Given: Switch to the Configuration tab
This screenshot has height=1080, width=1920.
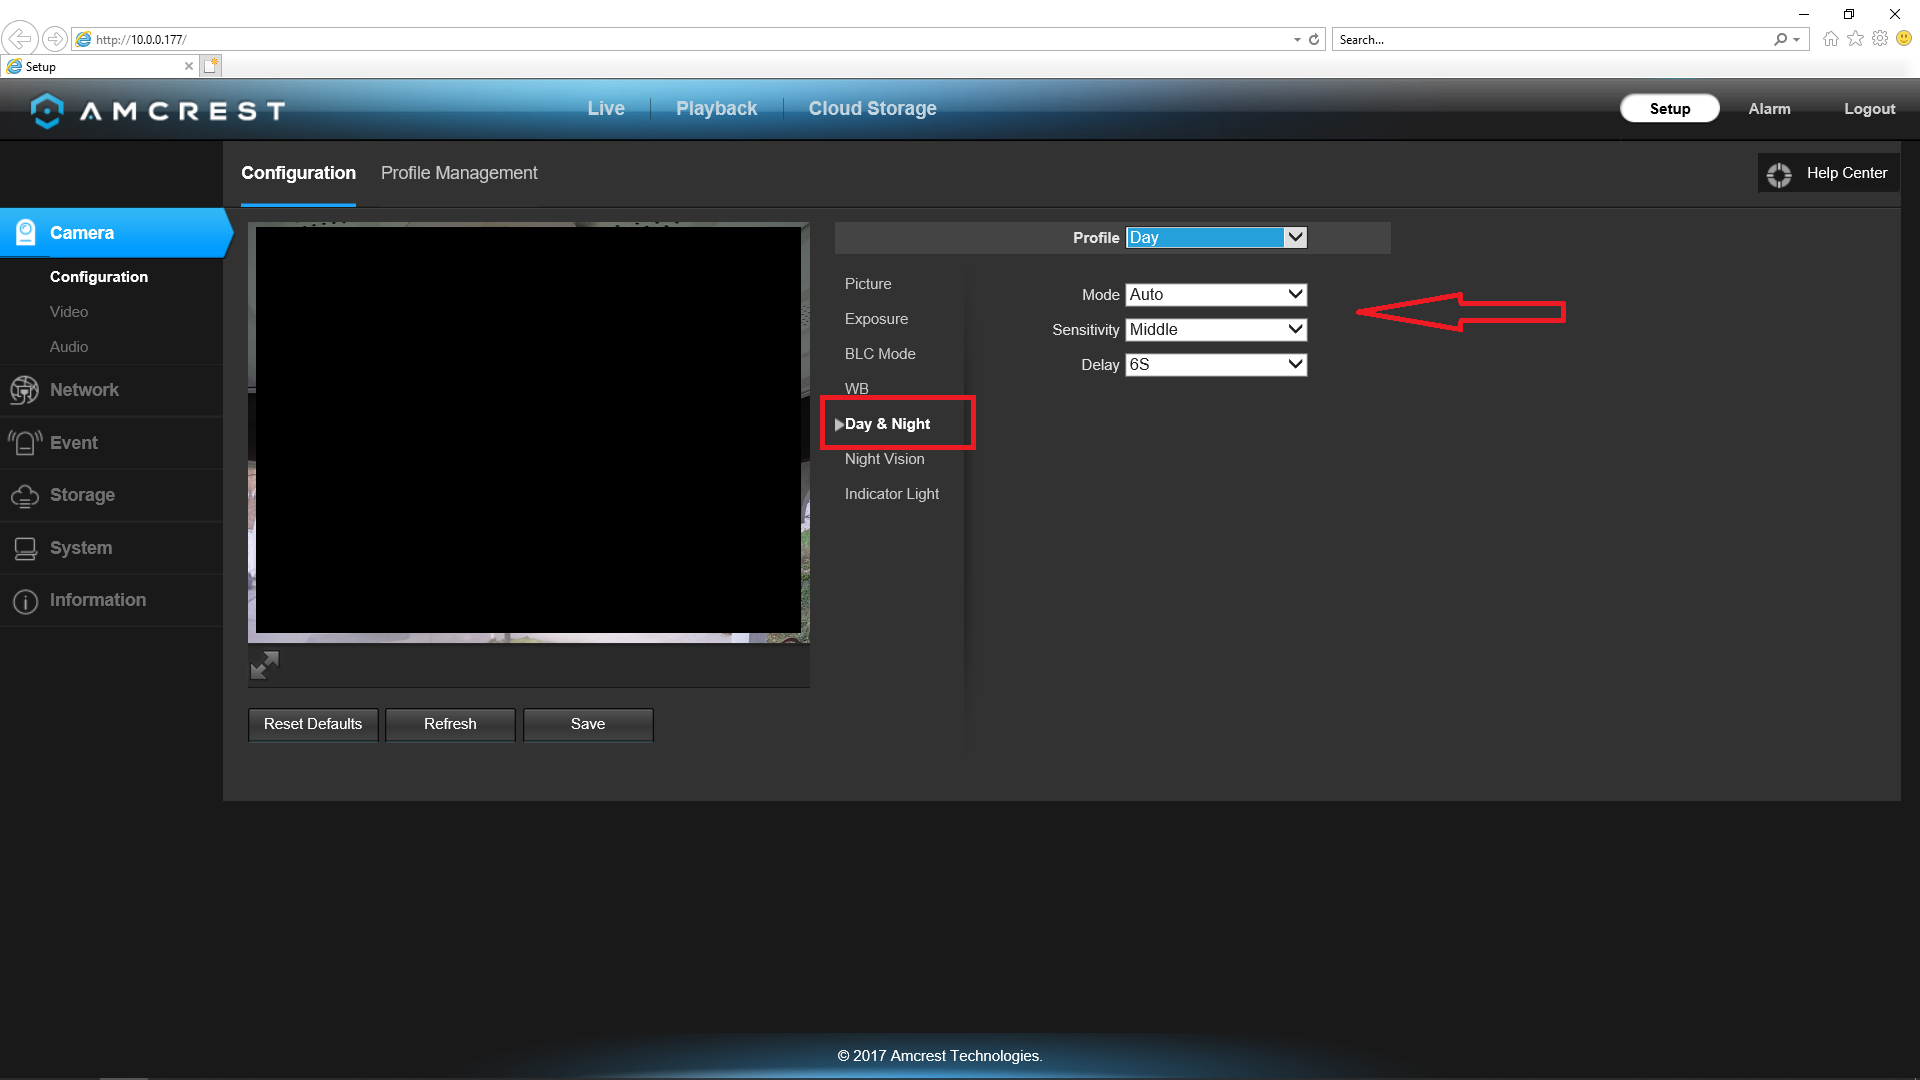Looking at the screenshot, I should tap(298, 173).
